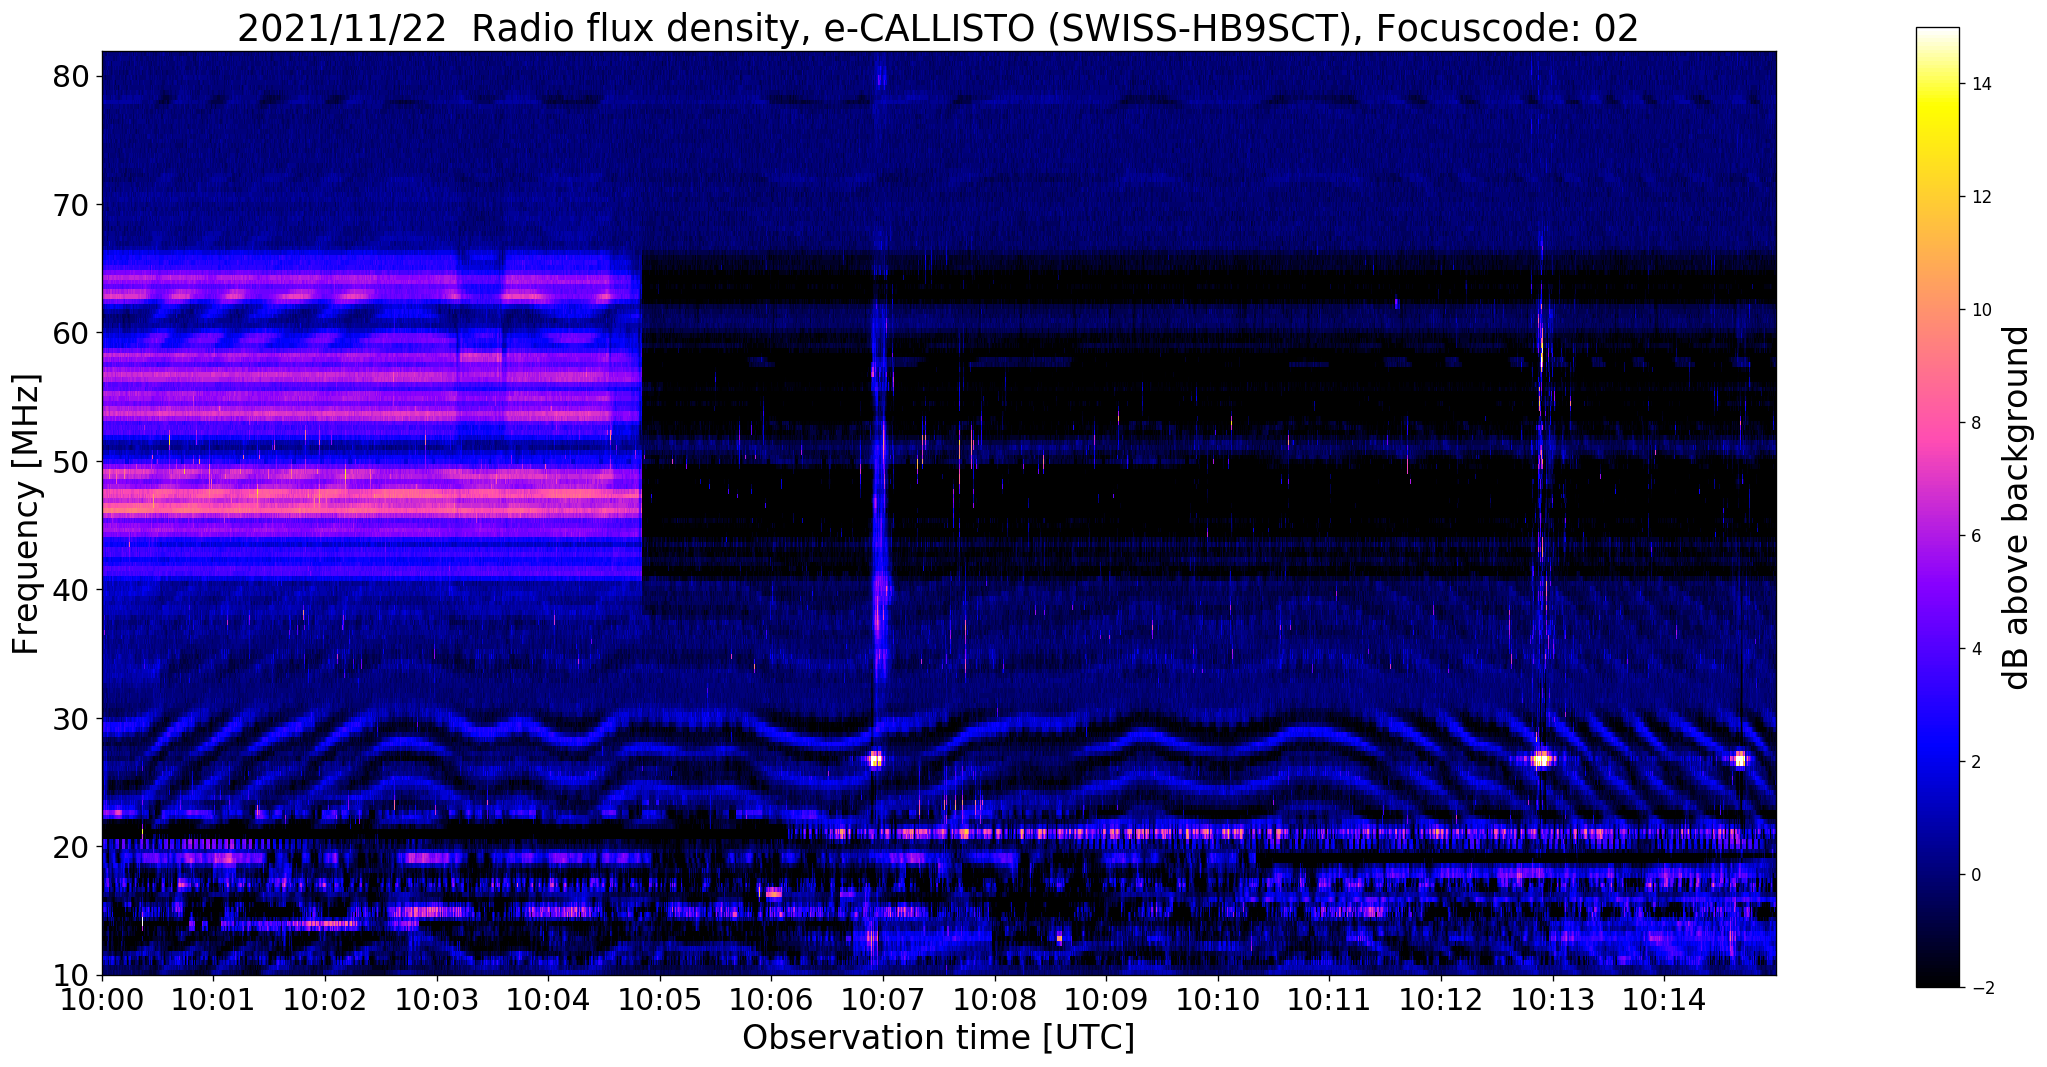Click the colorbar tick value 14
Viewport: 2047px width, 1067px height.
click(1978, 84)
